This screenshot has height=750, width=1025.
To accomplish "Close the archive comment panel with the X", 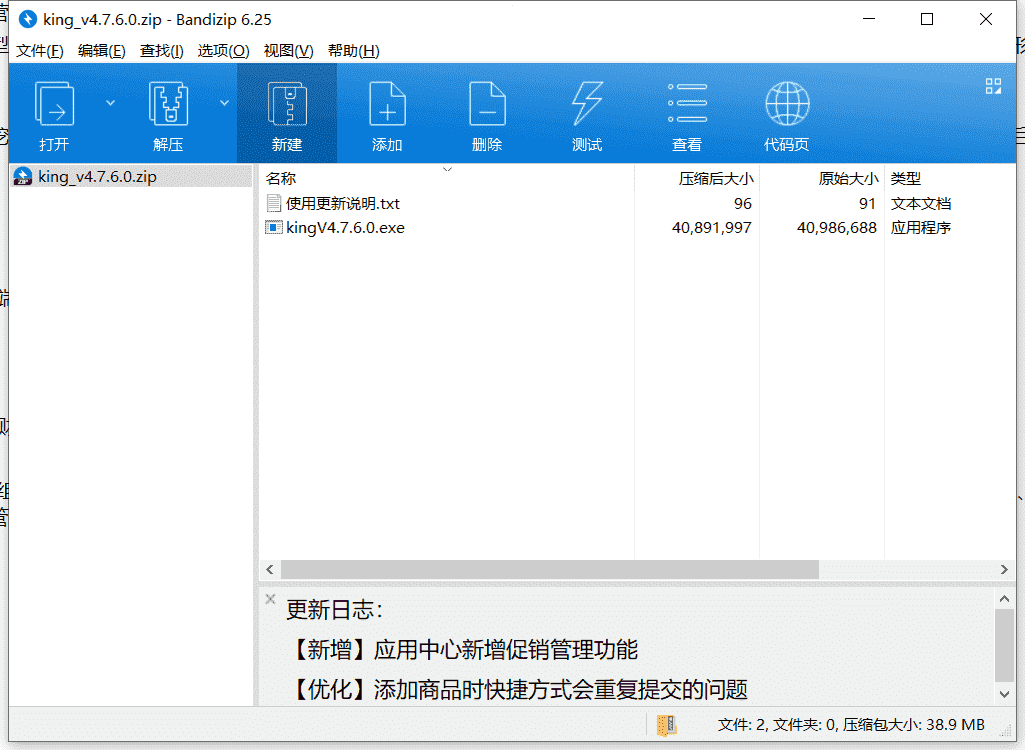I will click(x=270, y=599).
